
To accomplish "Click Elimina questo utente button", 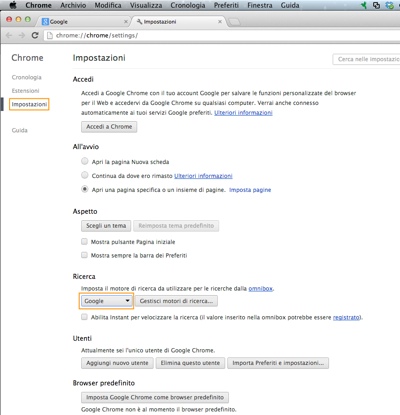I will [x=190, y=363].
